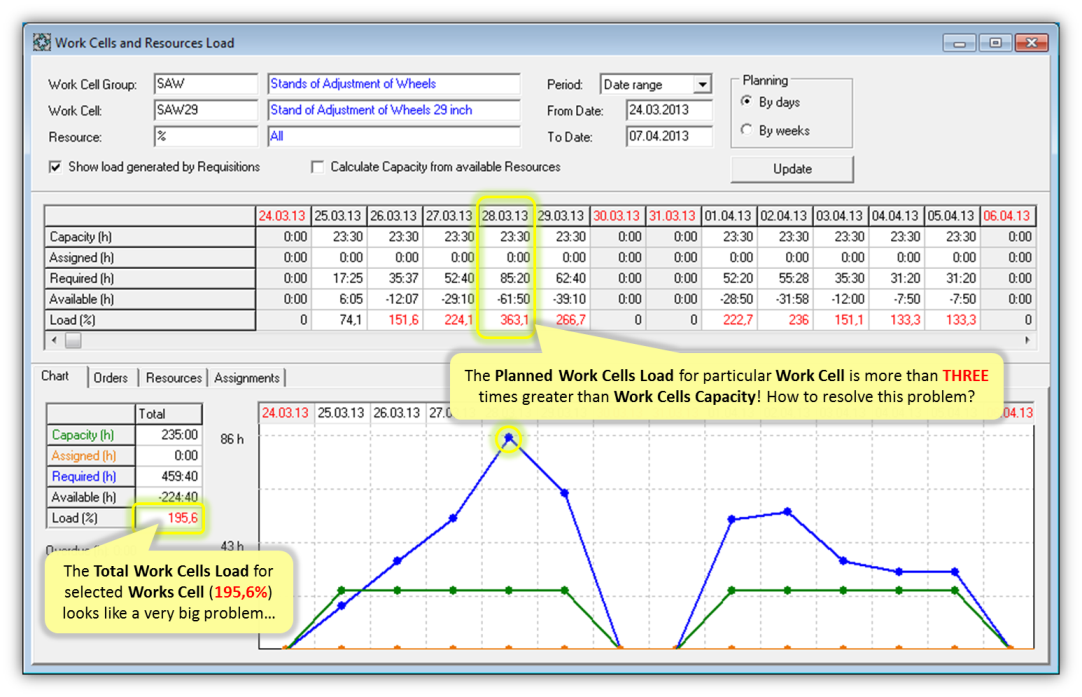Click the horizontal scrollbar thumb of the table
This screenshot has height=697, width=1082.
coord(73,340)
